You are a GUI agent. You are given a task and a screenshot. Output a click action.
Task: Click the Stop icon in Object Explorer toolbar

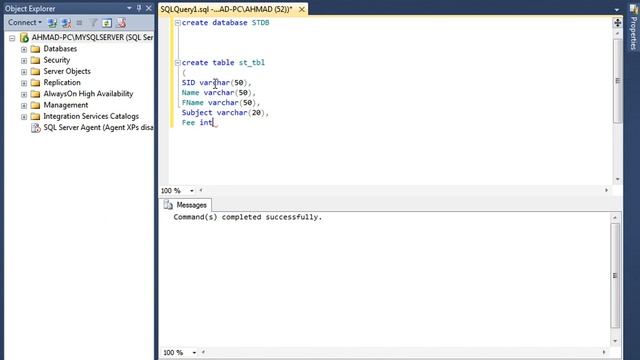click(79, 23)
